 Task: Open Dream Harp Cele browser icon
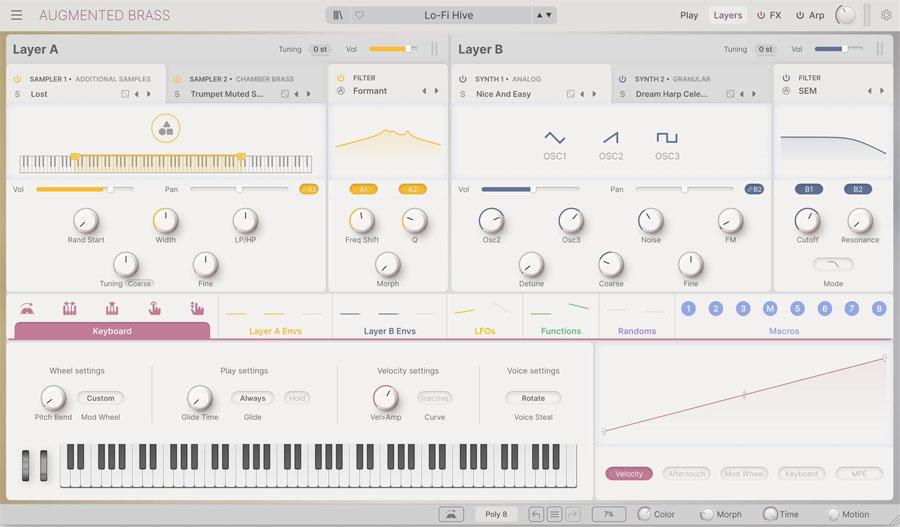tap(730, 94)
